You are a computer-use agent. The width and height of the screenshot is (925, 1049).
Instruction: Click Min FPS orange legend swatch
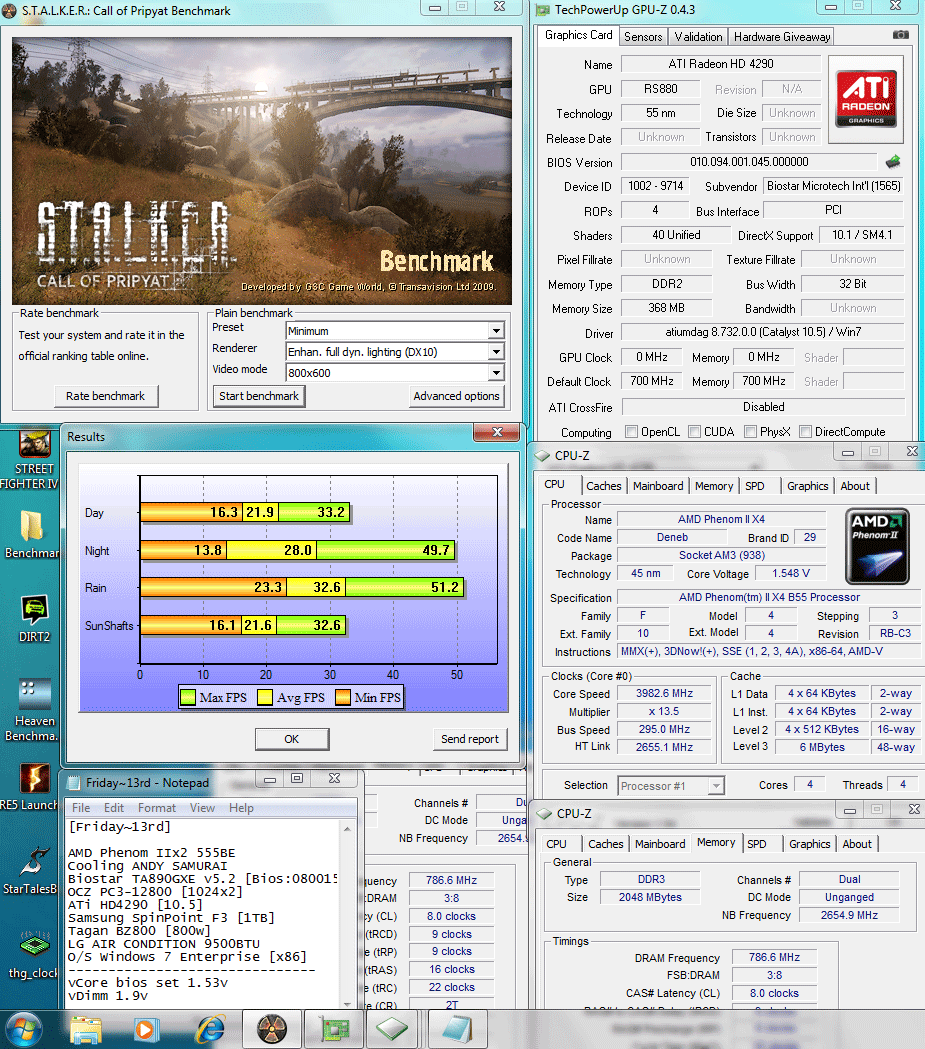pyautogui.click(x=342, y=697)
